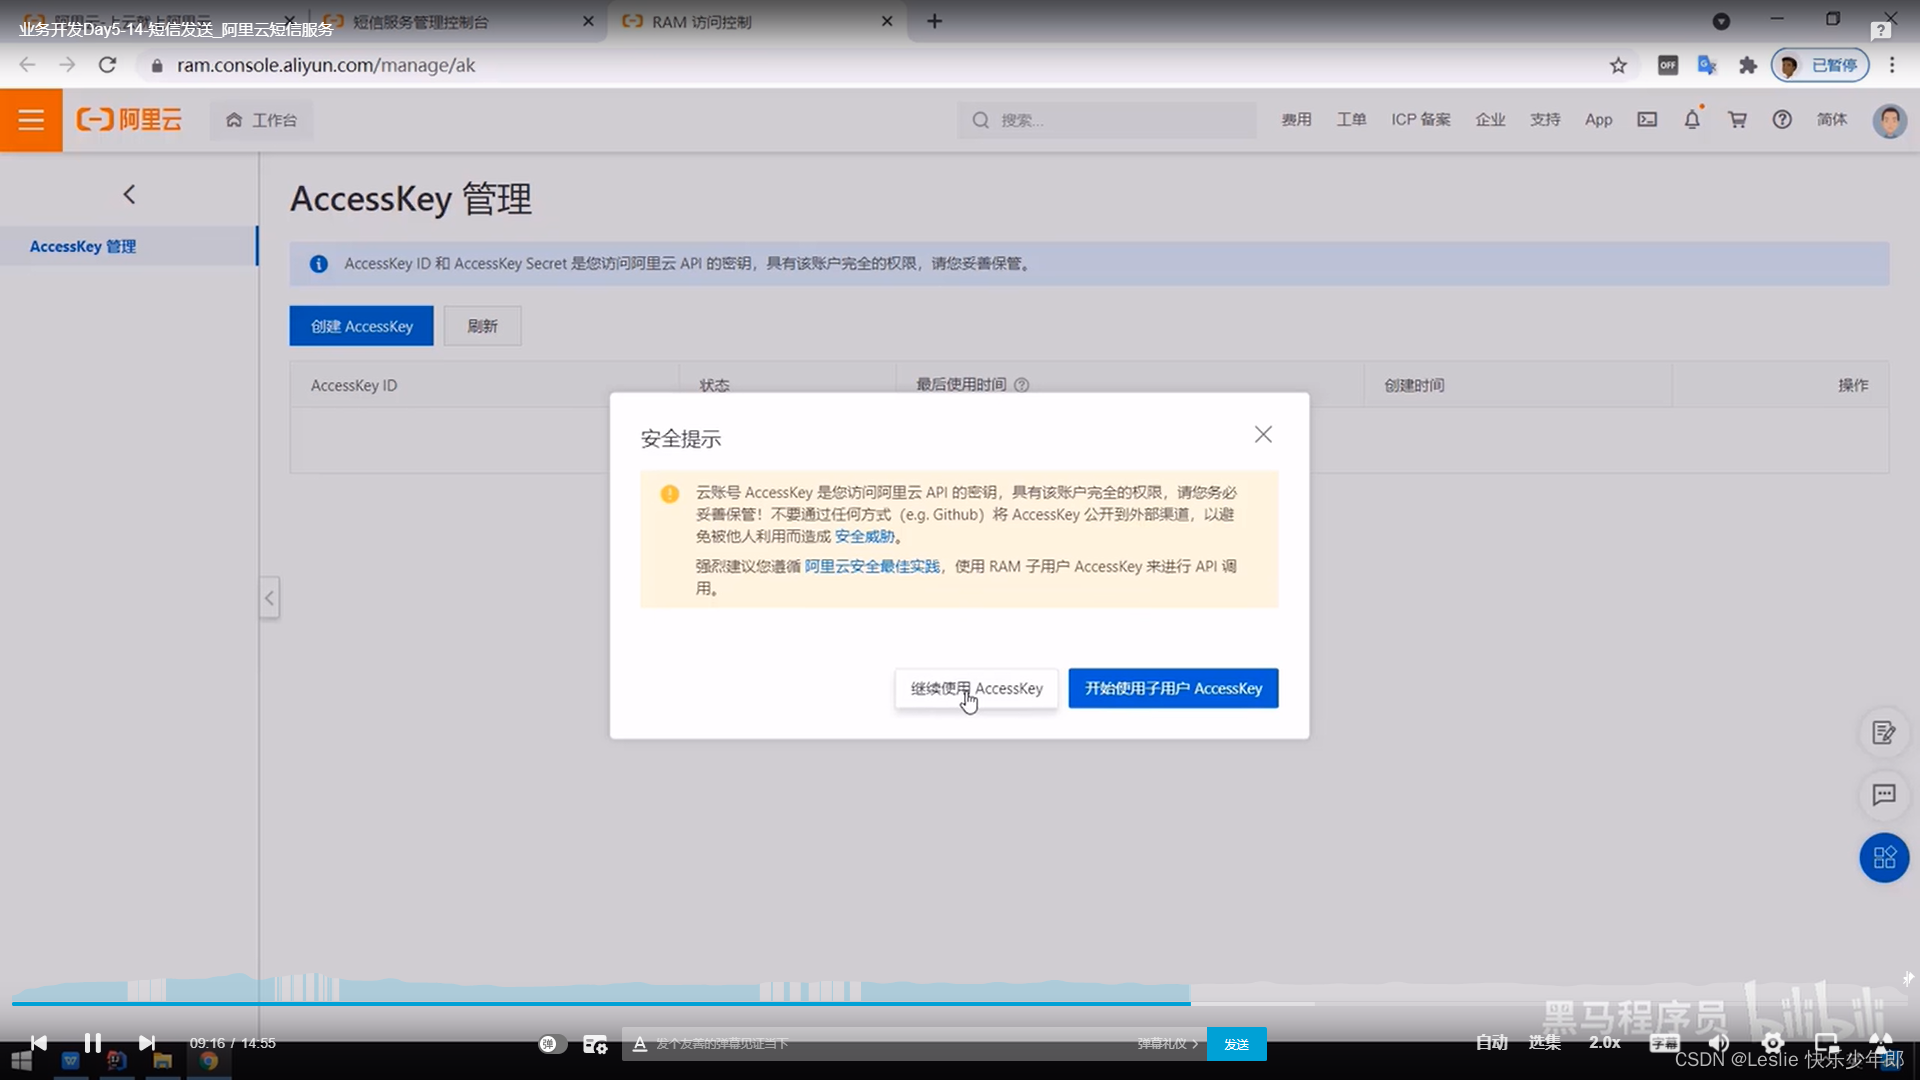Open the help question-mark icon in console header
The image size is (1920, 1080).
(x=1782, y=120)
